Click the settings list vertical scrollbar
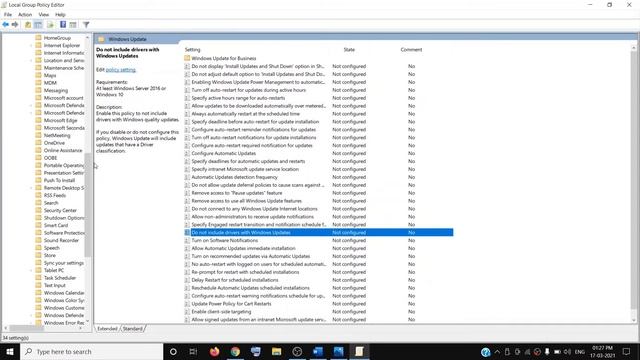This screenshot has height=360, width=640. (x=633, y=180)
